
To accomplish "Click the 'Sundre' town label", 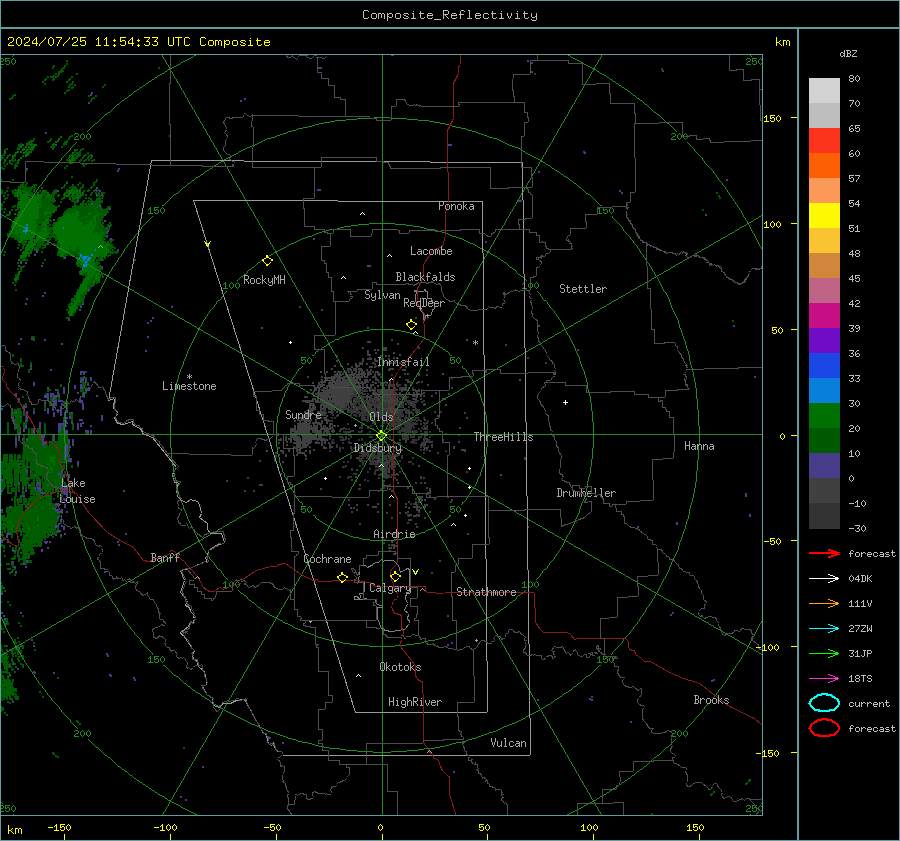I will [x=303, y=414].
